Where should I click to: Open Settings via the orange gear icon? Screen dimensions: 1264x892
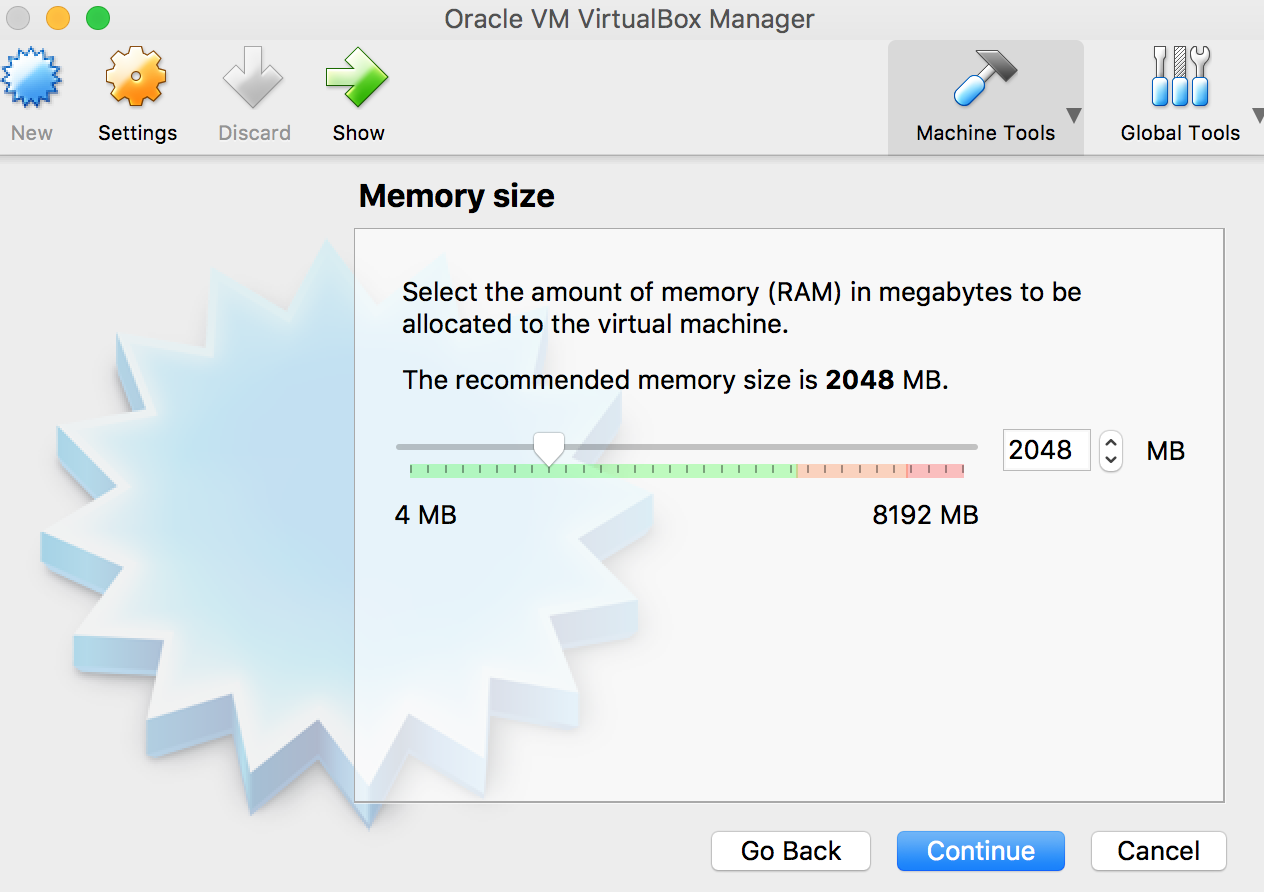(x=137, y=78)
